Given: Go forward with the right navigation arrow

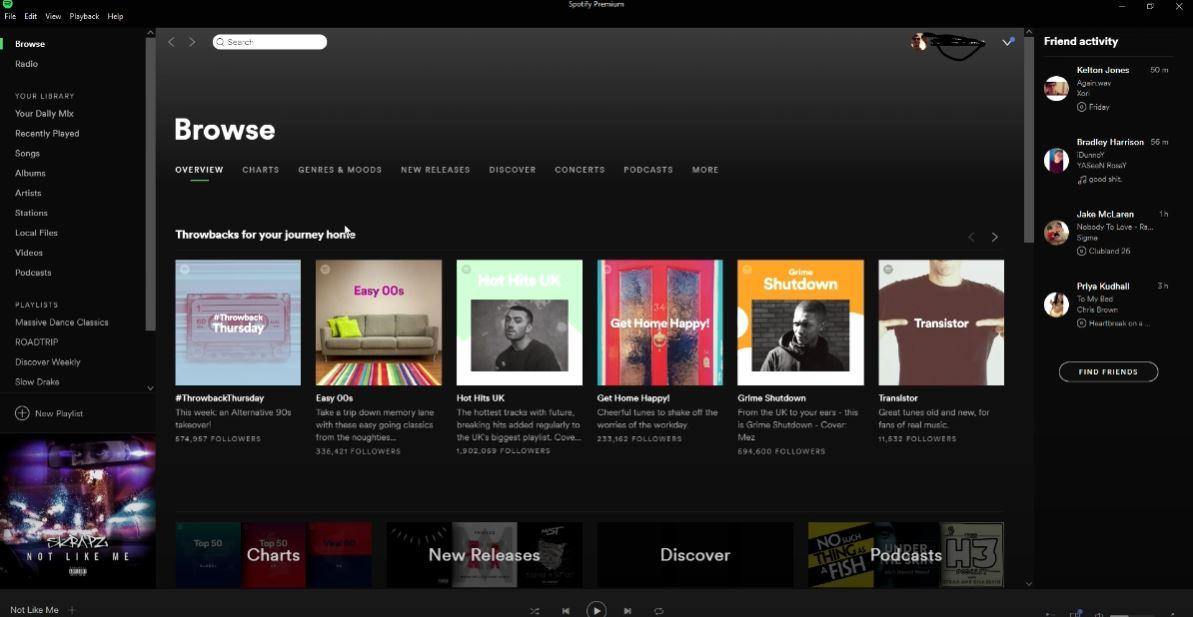Looking at the screenshot, I should tap(192, 42).
